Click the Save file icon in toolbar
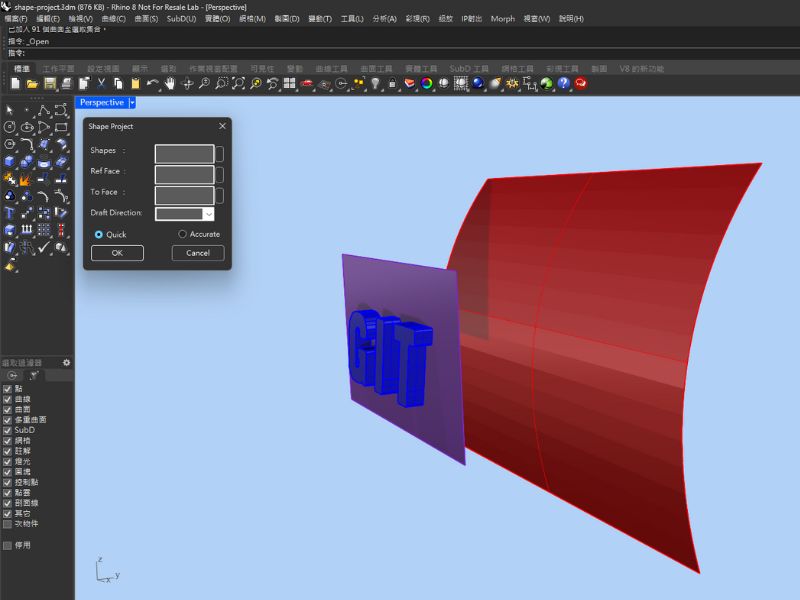Viewport: 800px width, 600px height. (49, 83)
